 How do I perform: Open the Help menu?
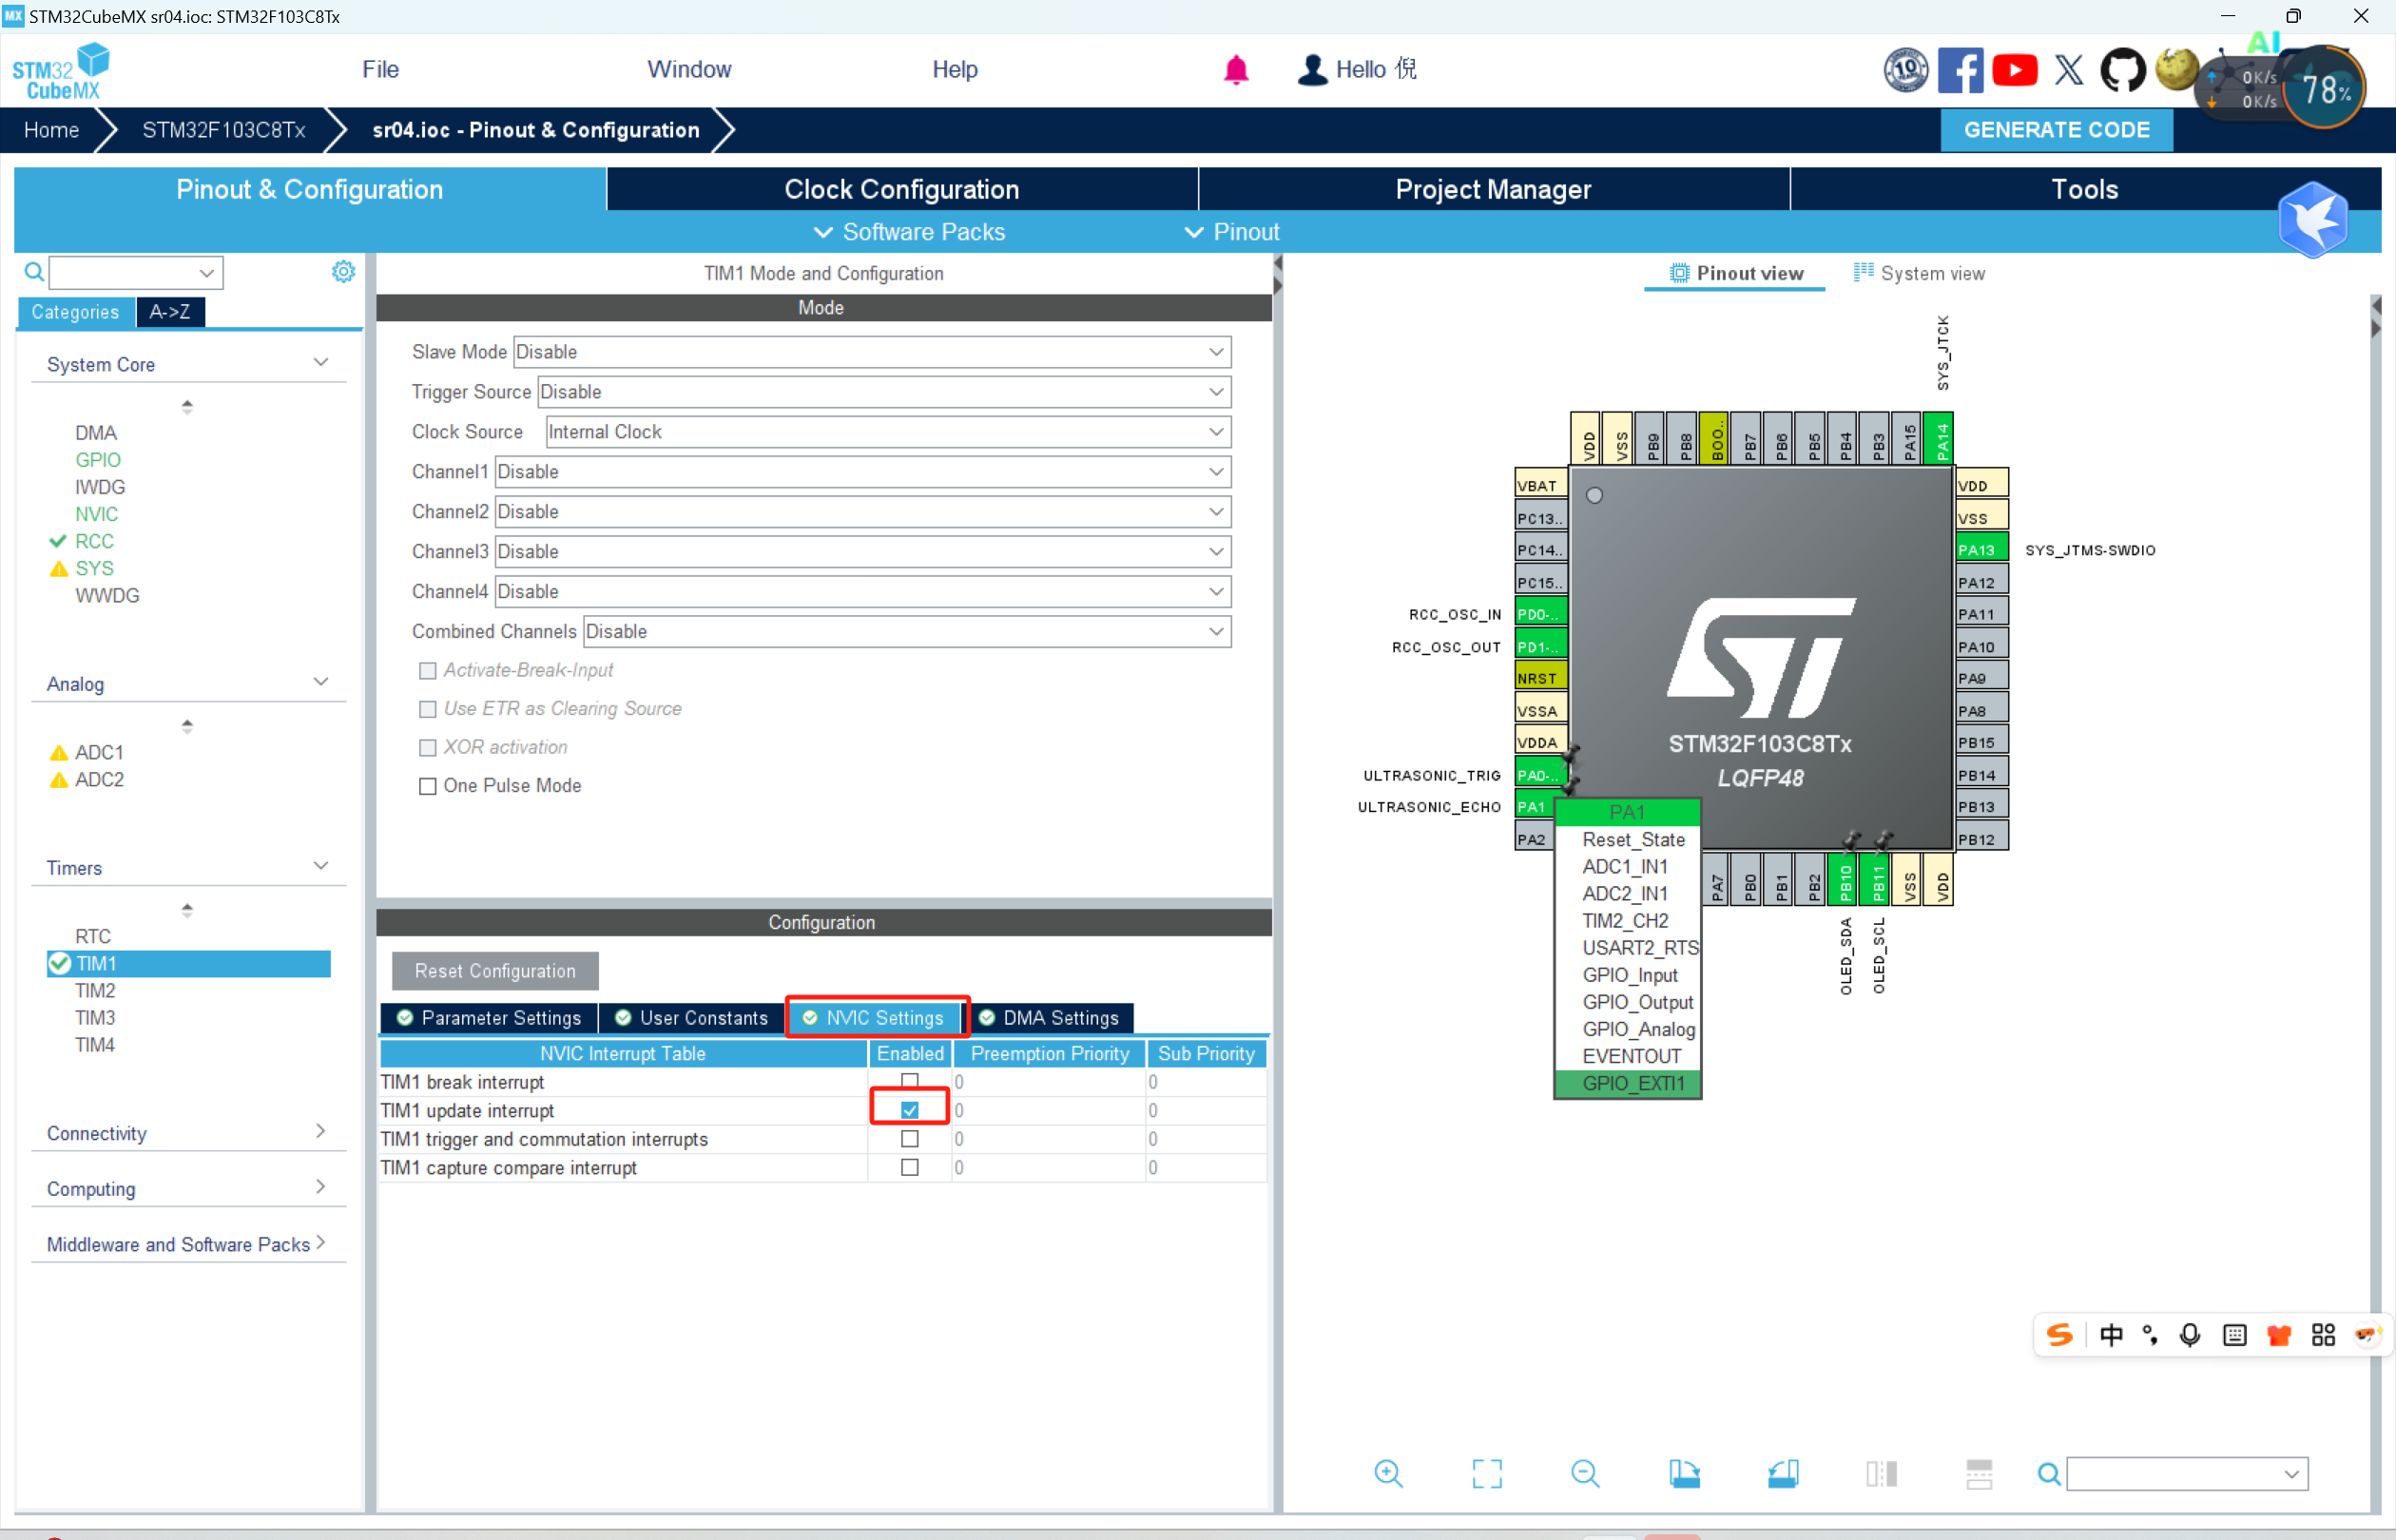(955, 69)
